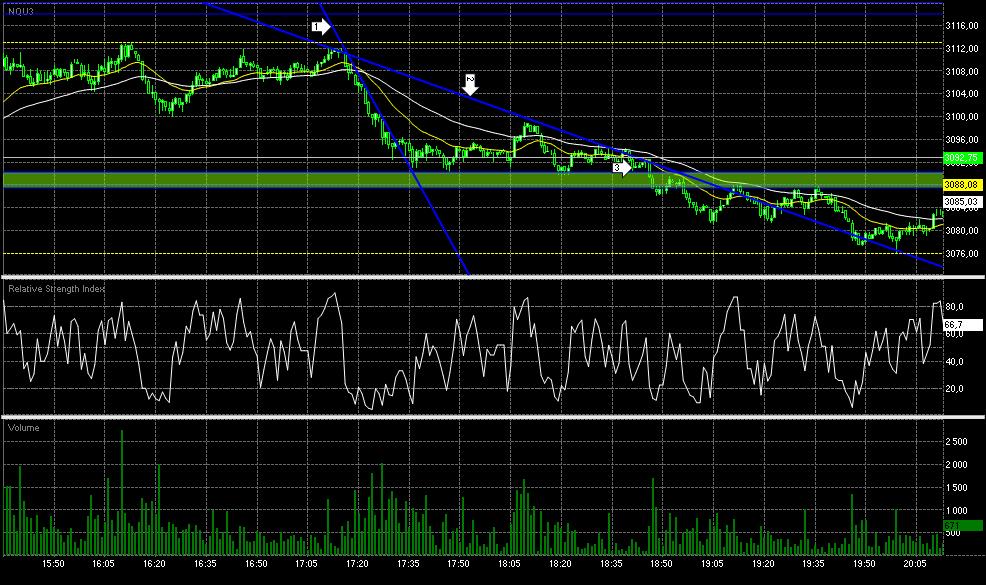Click the 3116,00 price axis label

point(962,26)
